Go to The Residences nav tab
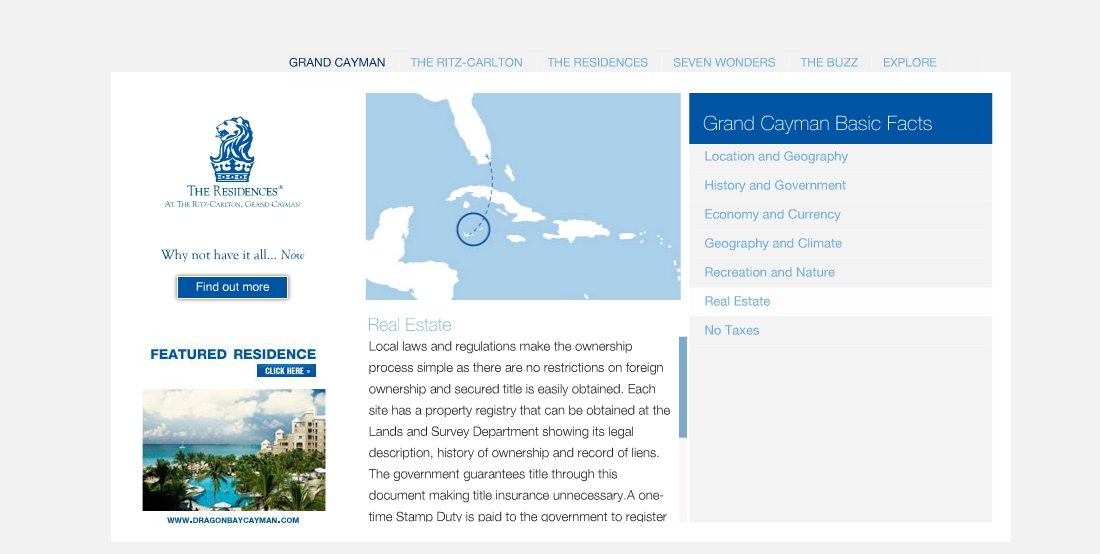Image resolution: width=1100 pixels, height=554 pixels. pos(597,62)
